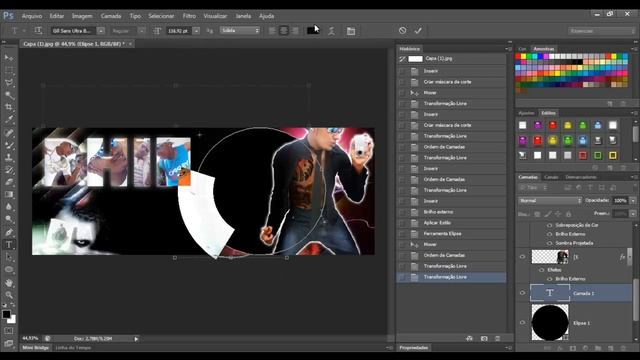Viewport: 640px width, 360px height.
Task: Toggle history brush source for Ferramenta Elipse
Action: coord(402,233)
